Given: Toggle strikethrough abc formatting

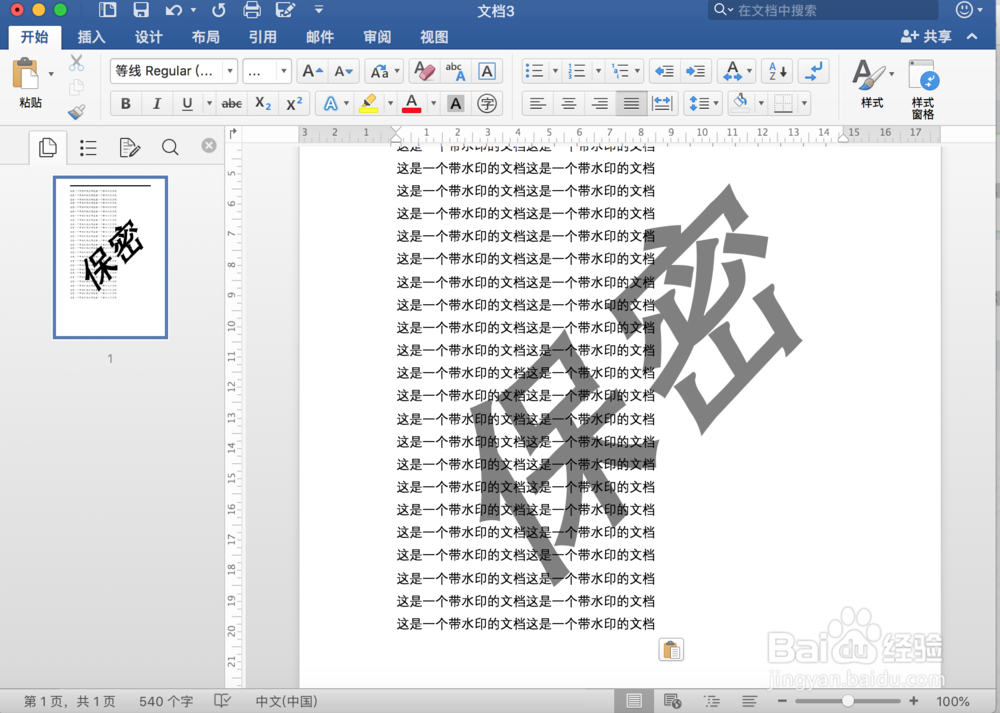Looking at the screenshot, I should (232, 103).
